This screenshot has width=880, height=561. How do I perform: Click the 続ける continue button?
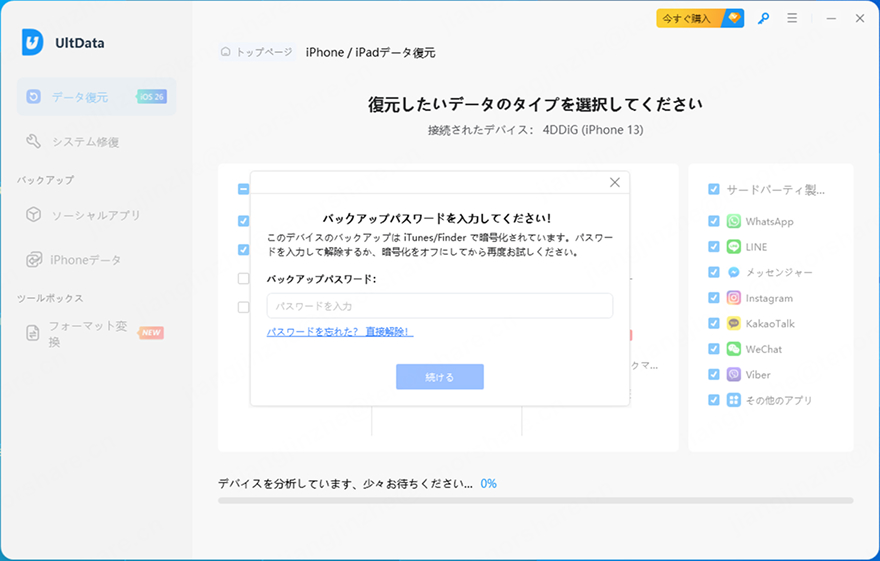(439, 377)
